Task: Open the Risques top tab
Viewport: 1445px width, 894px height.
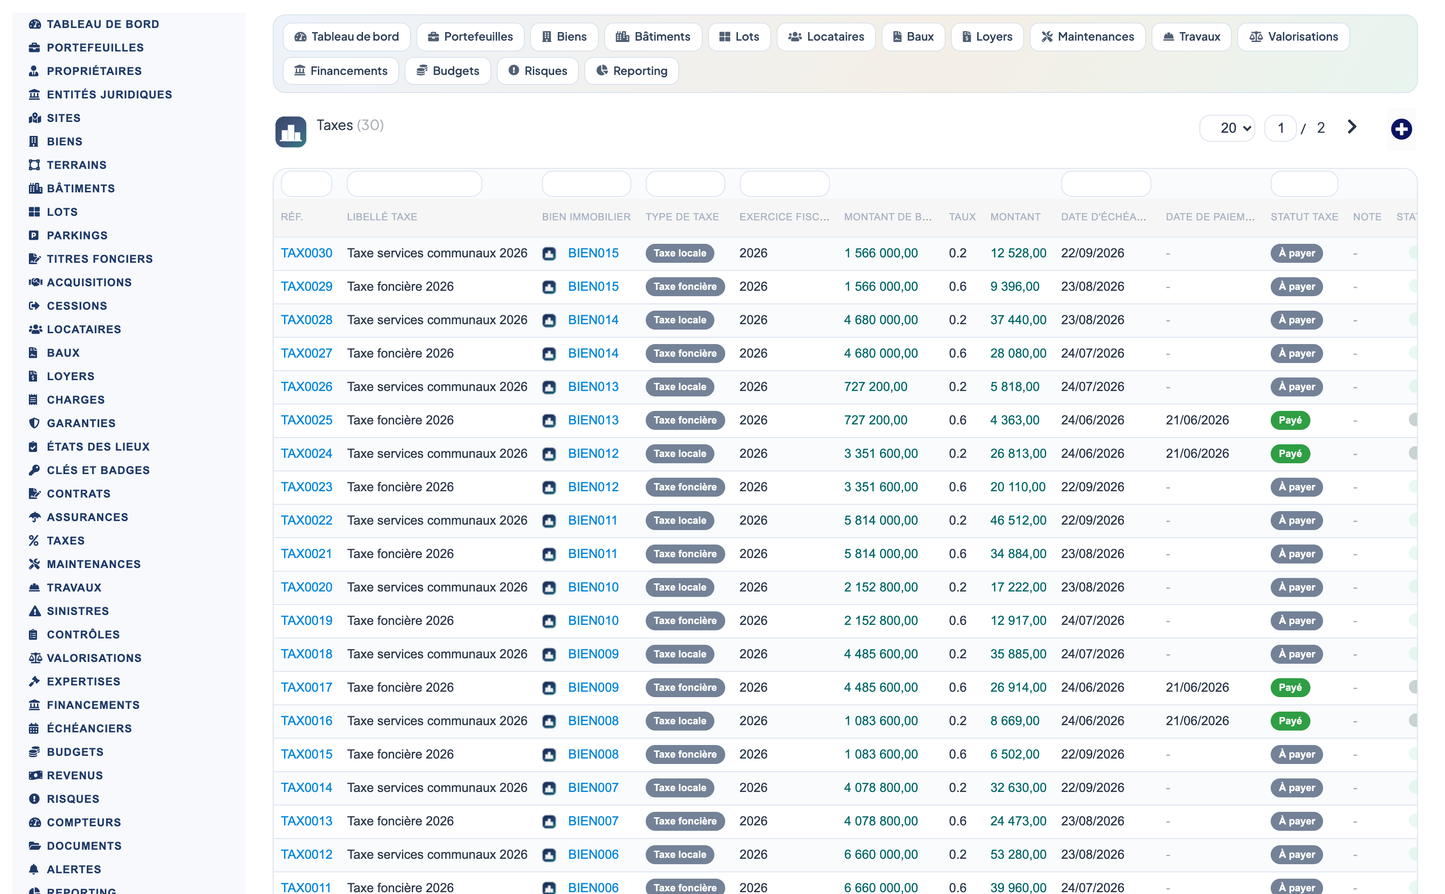Action: pos(538,71)
